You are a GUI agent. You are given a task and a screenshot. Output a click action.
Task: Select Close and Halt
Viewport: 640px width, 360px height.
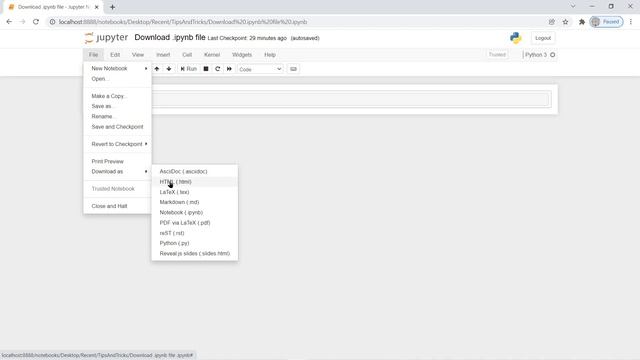coord(118,206)
